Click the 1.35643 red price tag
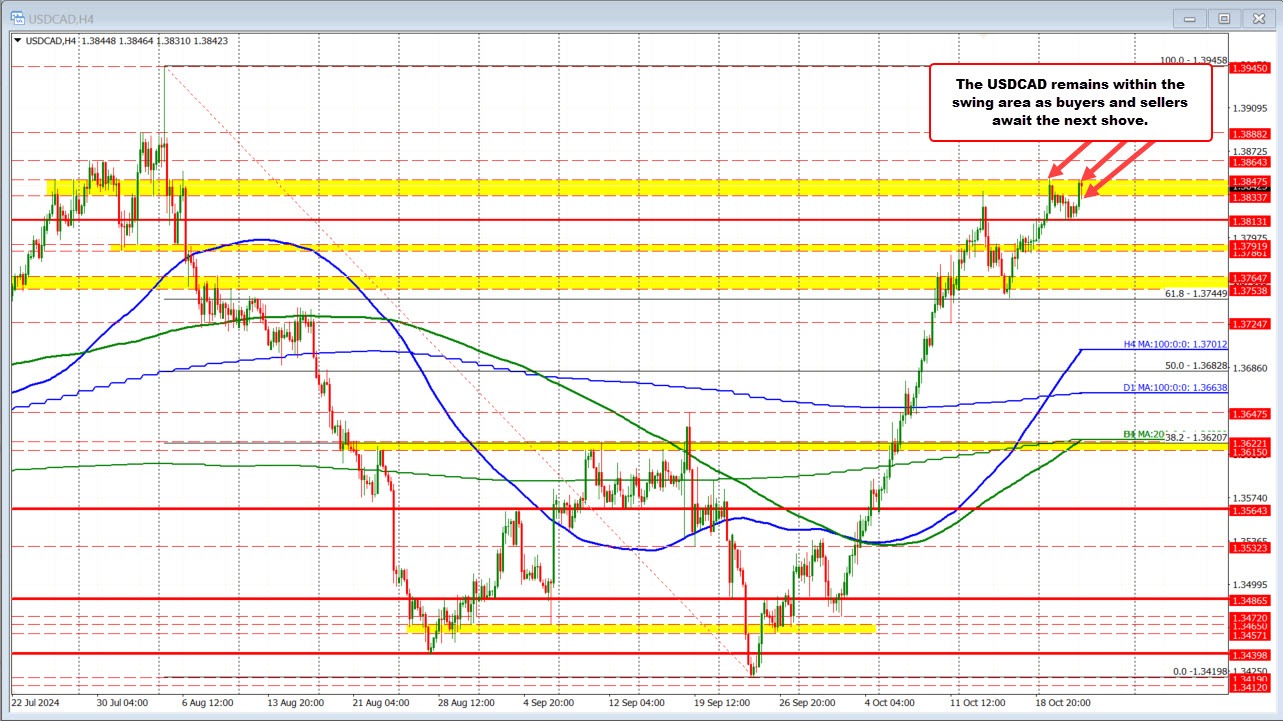This screenshot has width=1283, height=721. tap(1250, 510)
